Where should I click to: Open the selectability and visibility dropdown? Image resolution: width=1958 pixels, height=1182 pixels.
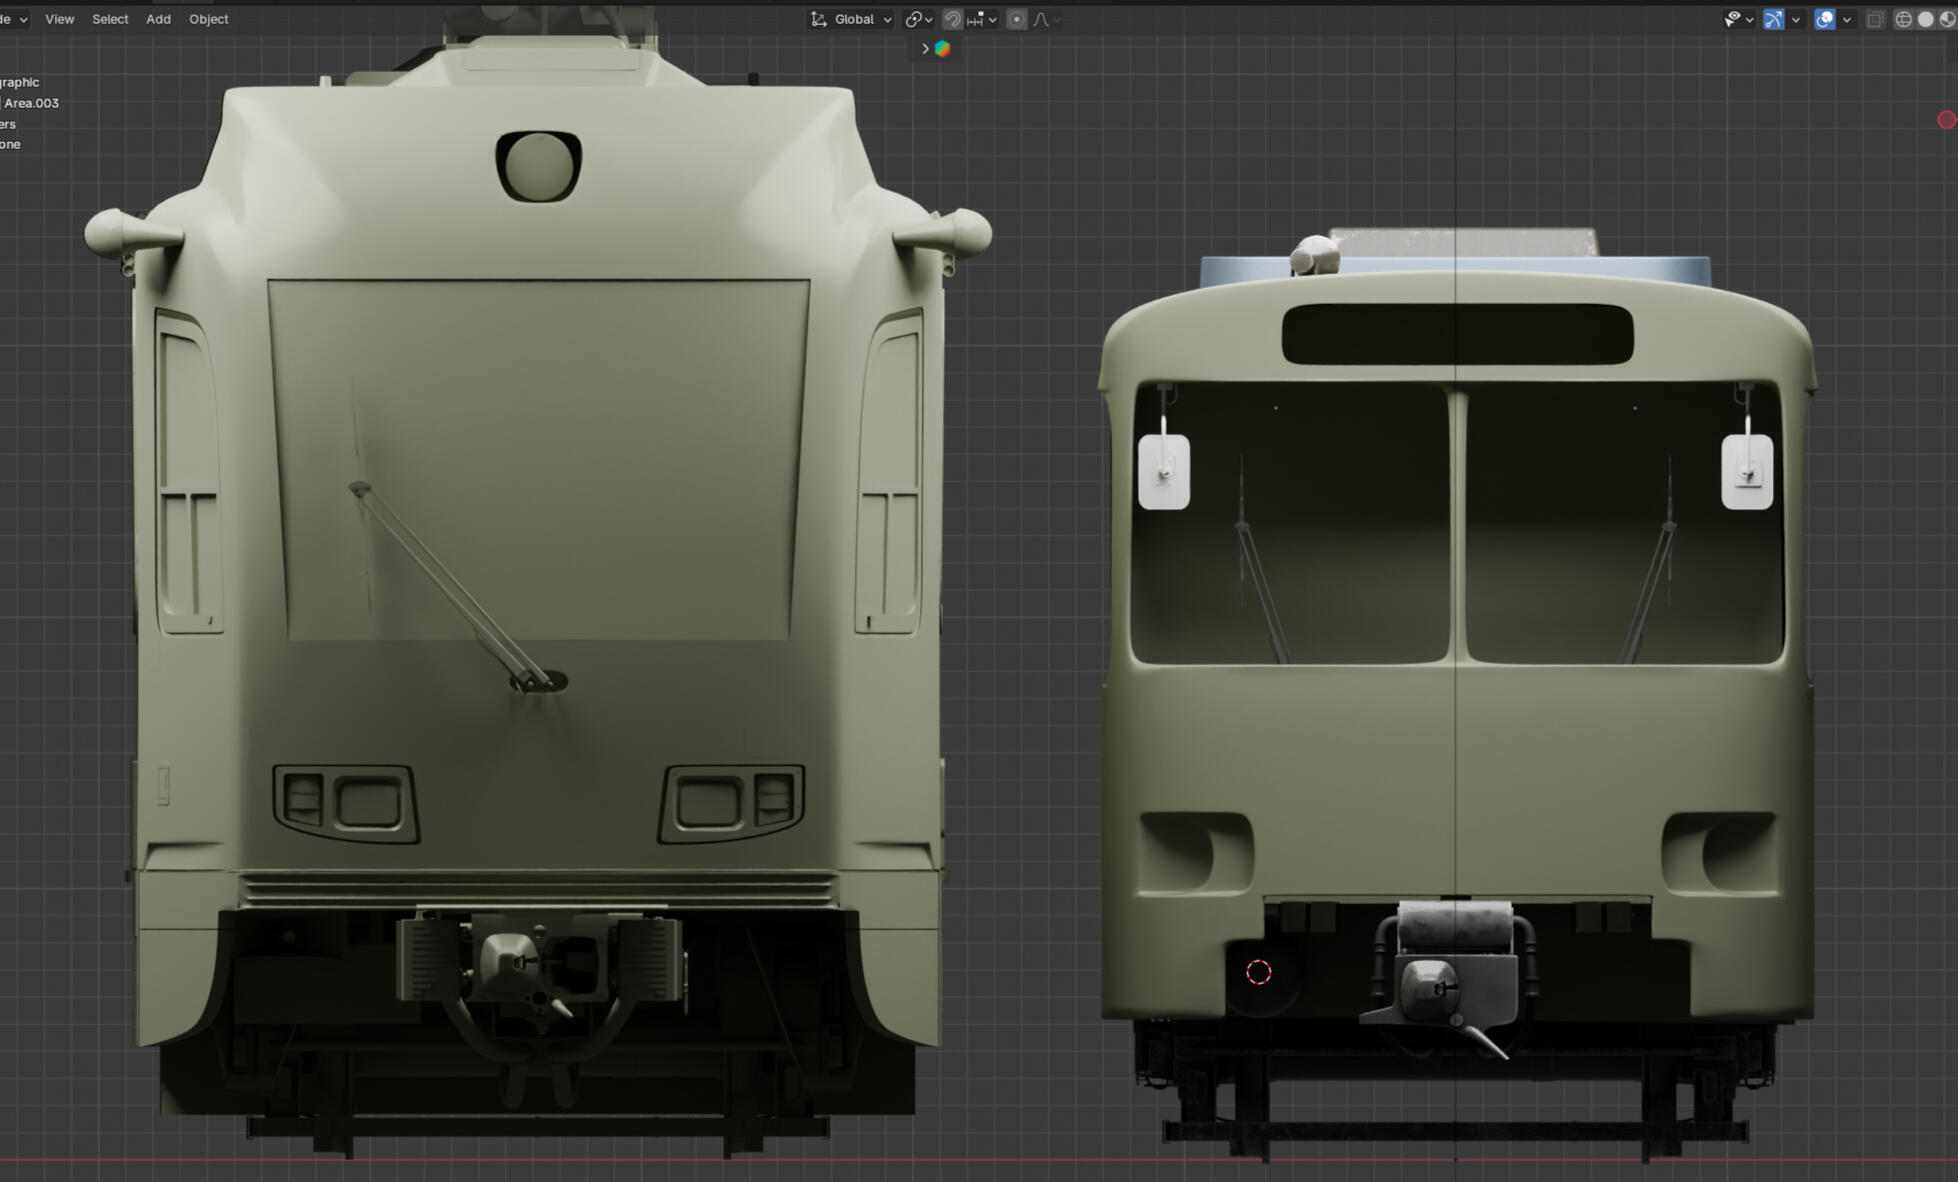1738,19
